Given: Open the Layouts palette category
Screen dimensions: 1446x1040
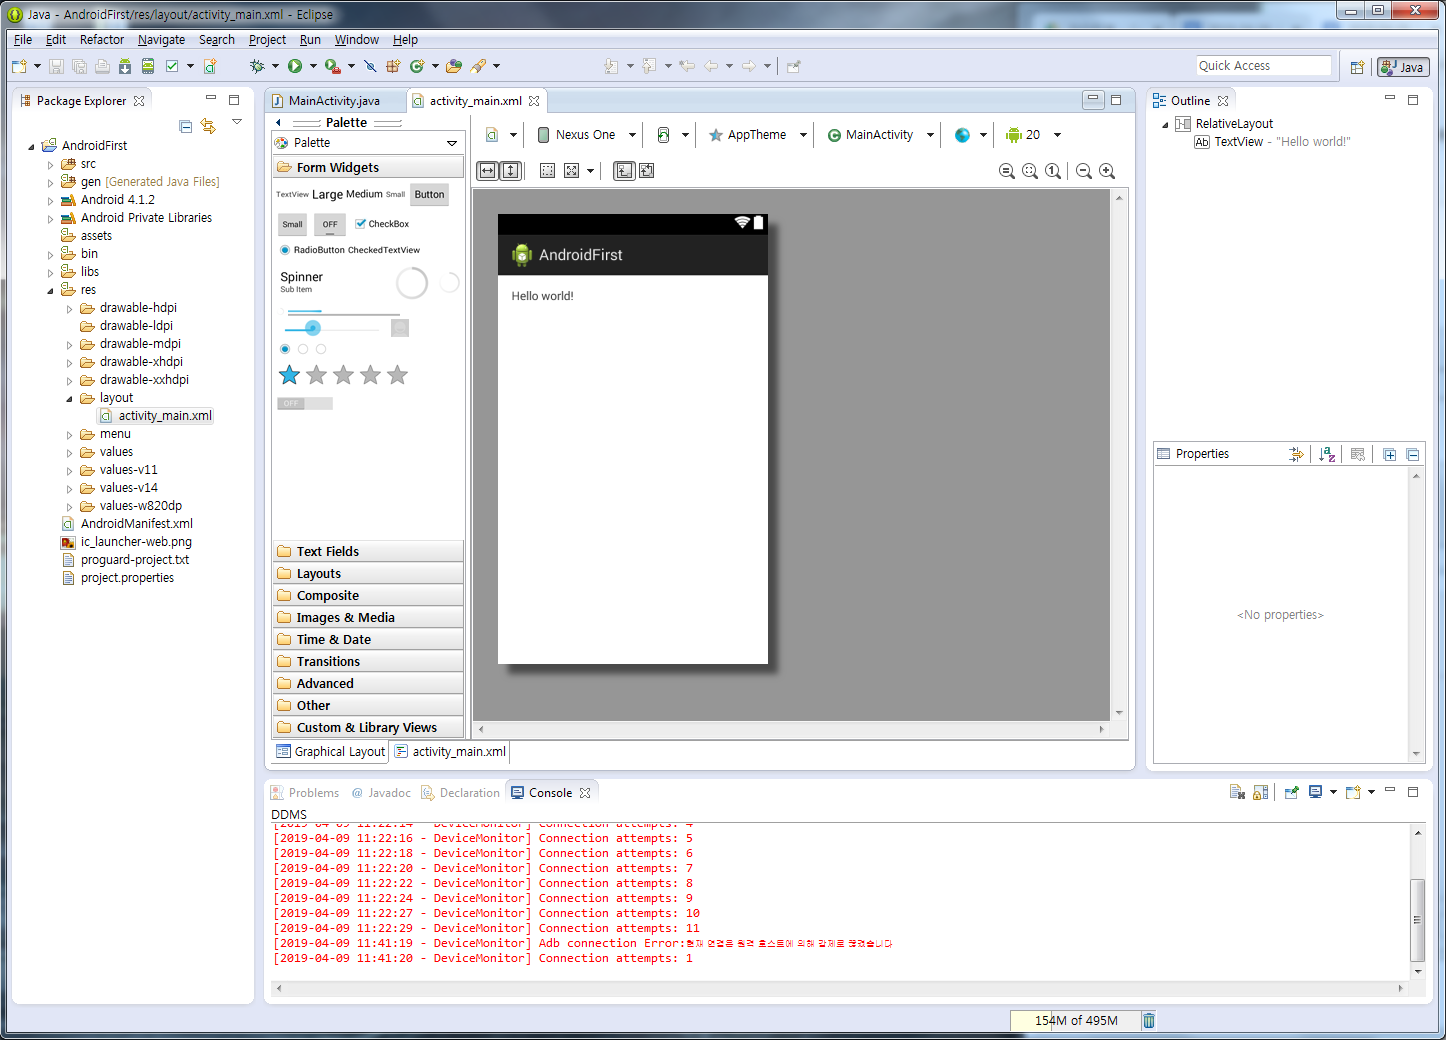Looking at the screenshot, I should pyautogui.click(x=368, y=574).
